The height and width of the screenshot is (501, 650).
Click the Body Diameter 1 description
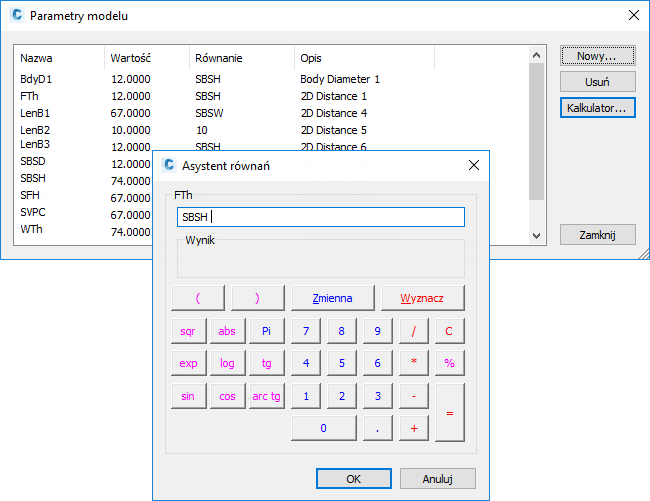pos(340,79)
